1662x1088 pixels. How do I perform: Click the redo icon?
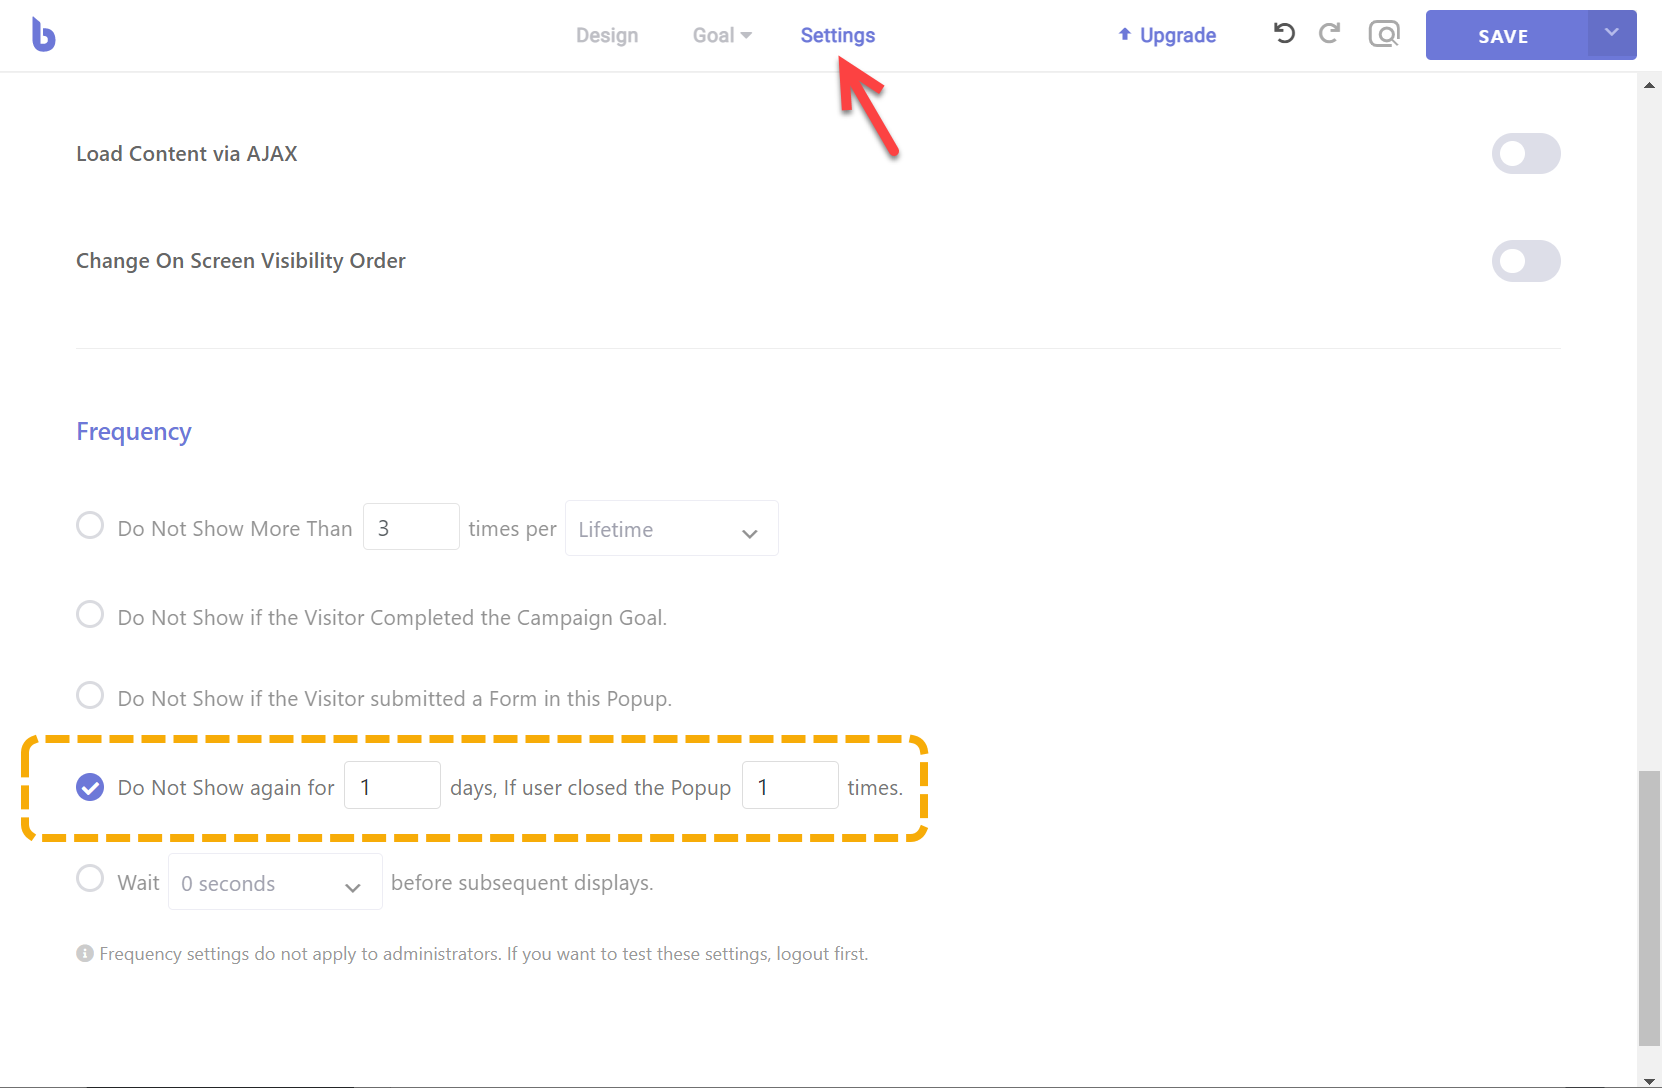1329,34
